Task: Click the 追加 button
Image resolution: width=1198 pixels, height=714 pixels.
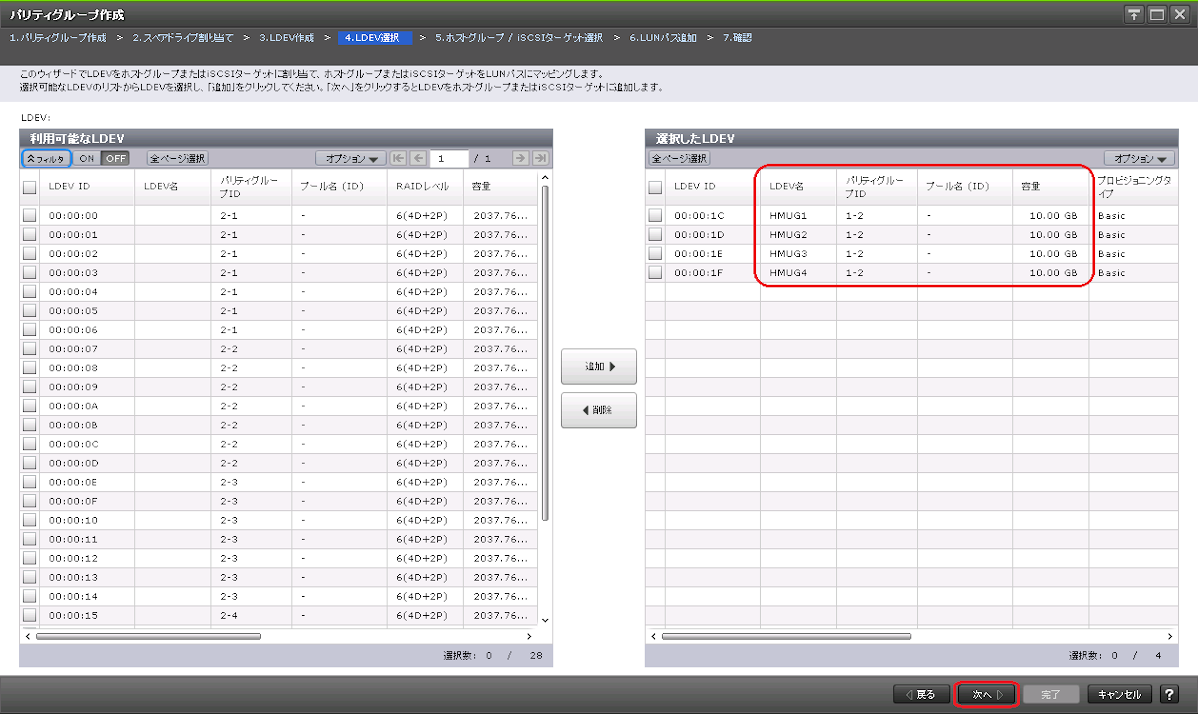Action: (x=598, y=367)
